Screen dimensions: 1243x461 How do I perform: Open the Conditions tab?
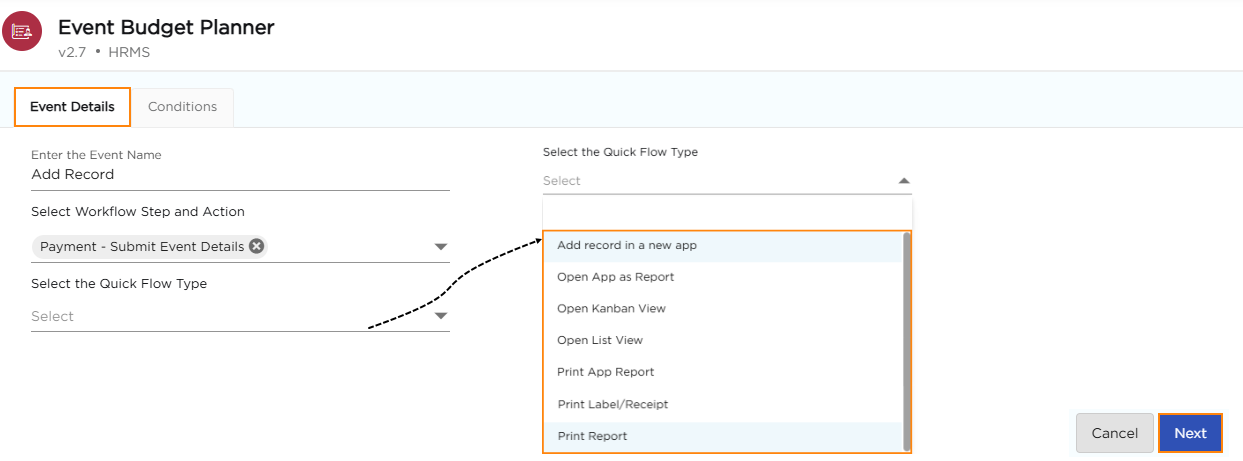[x=182, y=107]
